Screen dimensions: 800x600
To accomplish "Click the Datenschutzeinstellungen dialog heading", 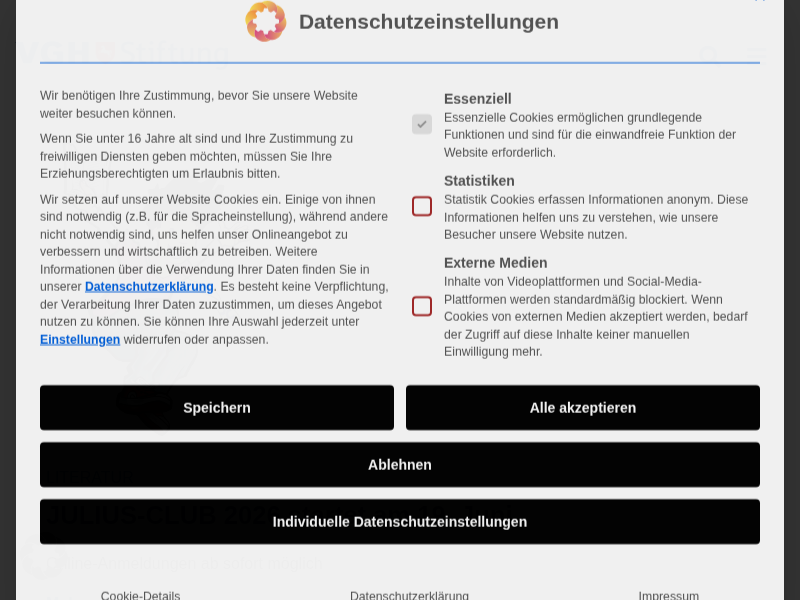I will pyautogui.click(x=428, y=22).
